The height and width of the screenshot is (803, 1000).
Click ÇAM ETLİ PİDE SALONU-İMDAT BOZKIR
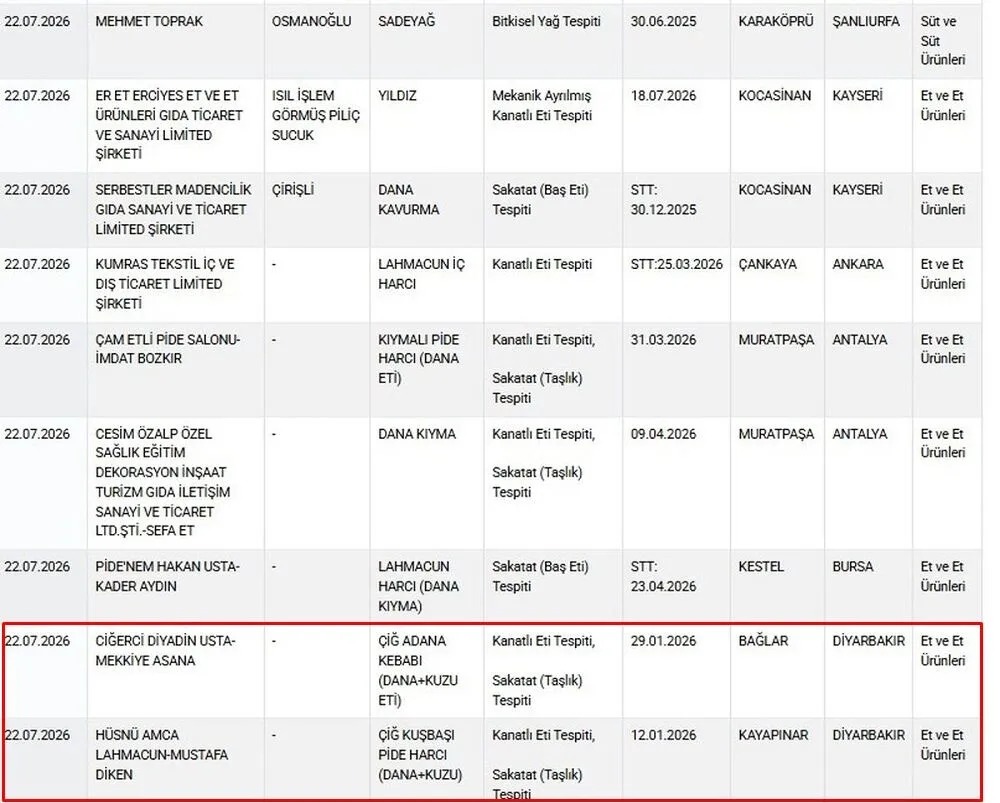pyautogui.click(x=167, y=349)
